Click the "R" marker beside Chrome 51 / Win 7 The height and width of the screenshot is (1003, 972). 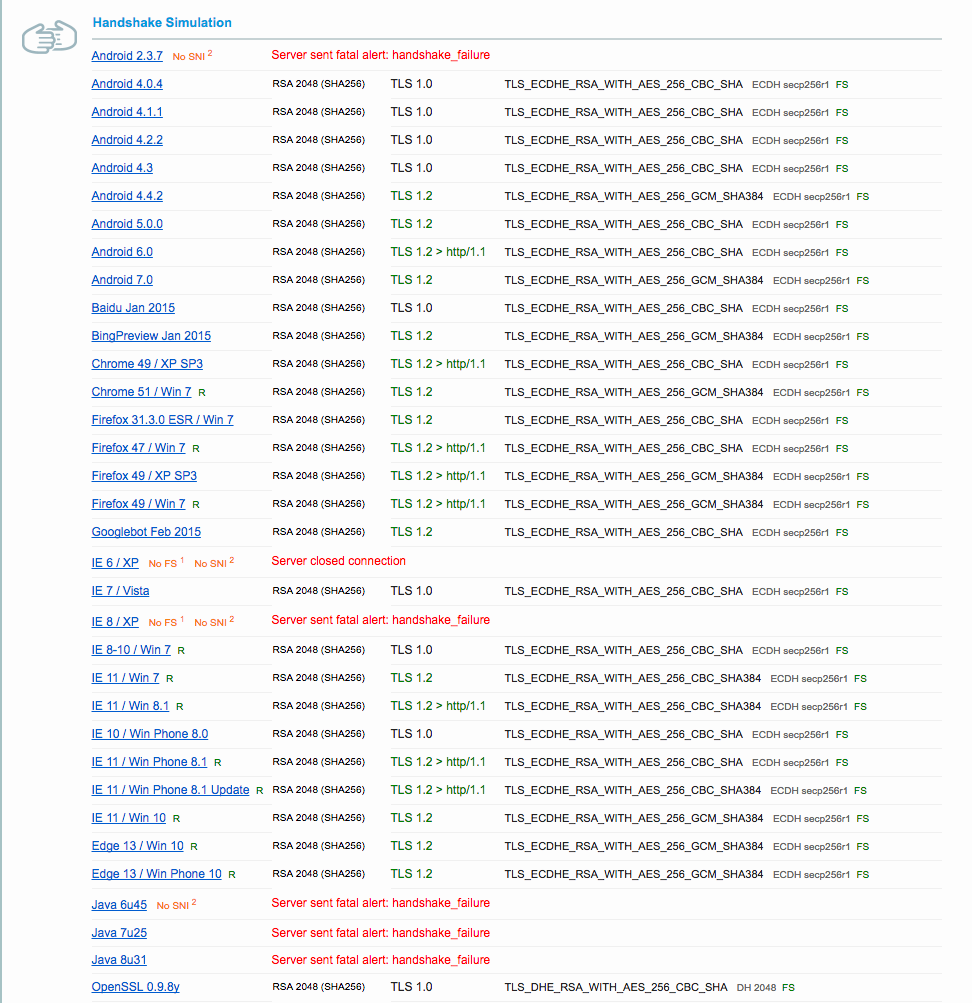coord(202,393)
